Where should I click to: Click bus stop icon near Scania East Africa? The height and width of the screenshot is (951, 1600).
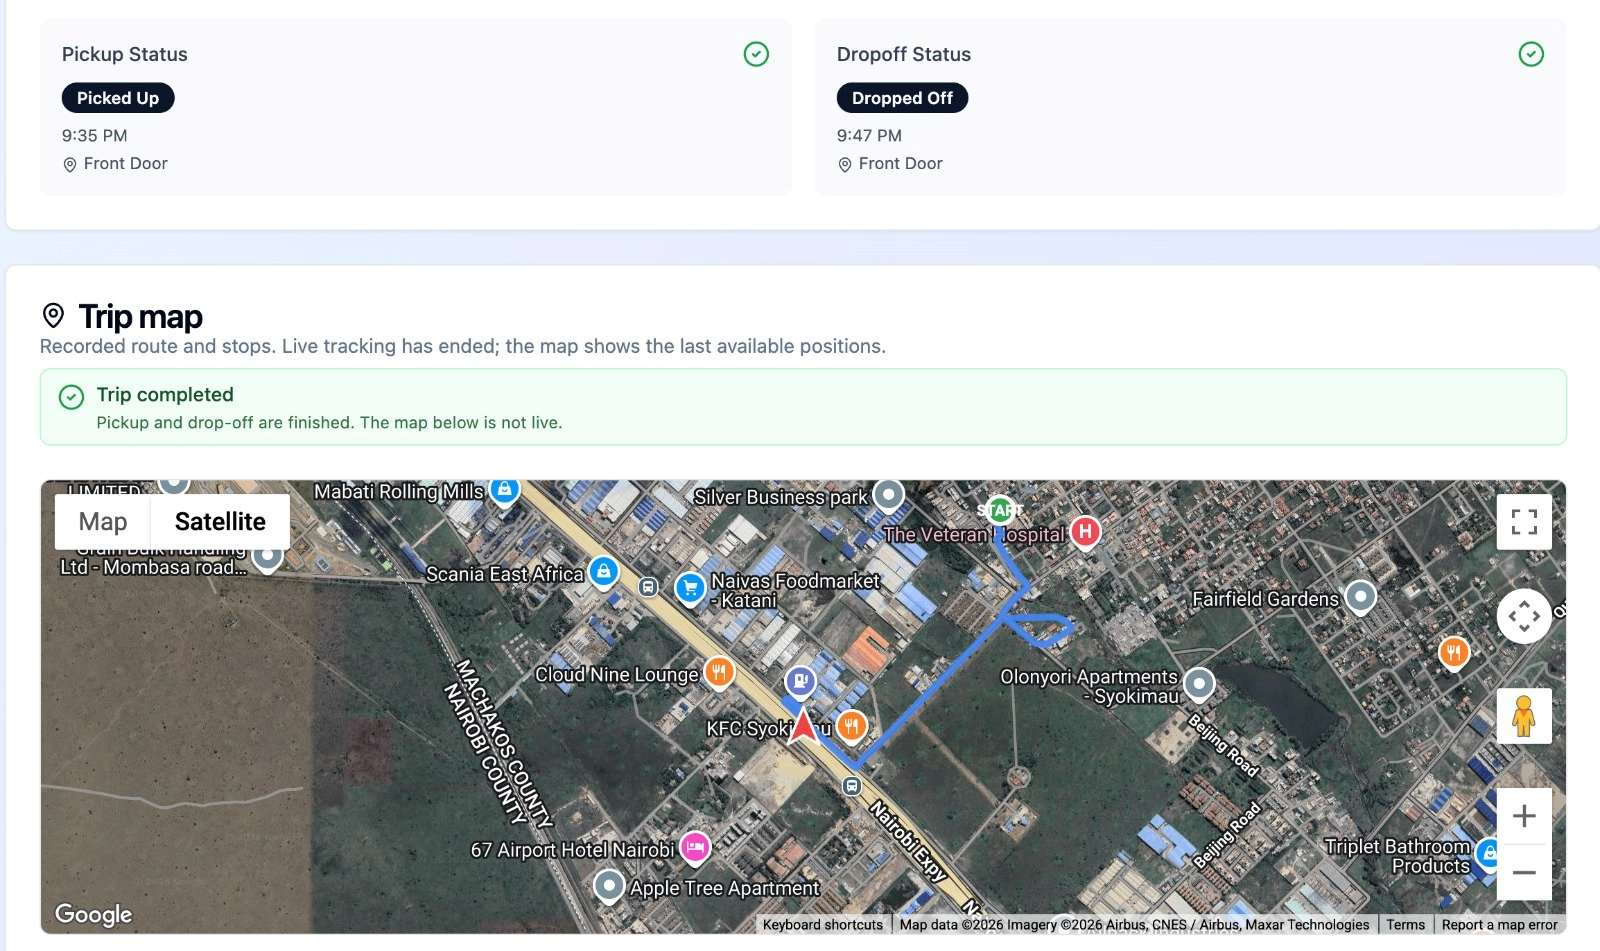coord(648,587)
